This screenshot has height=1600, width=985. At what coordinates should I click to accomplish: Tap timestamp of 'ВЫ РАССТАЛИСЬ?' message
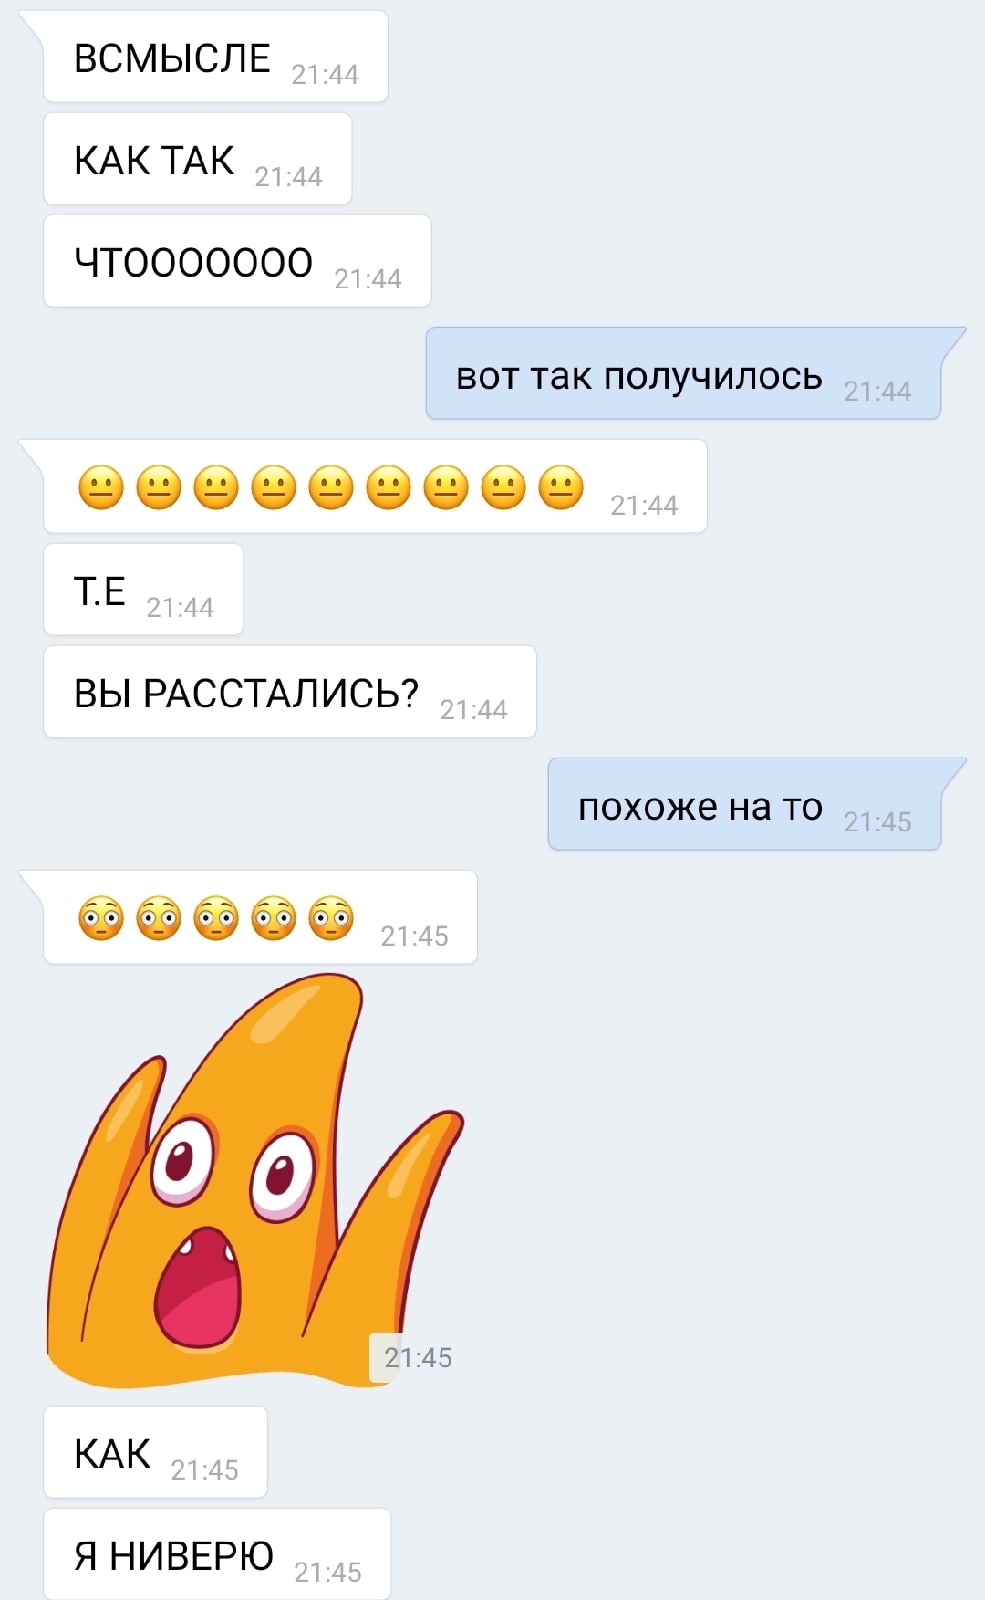tap(473, 709)
